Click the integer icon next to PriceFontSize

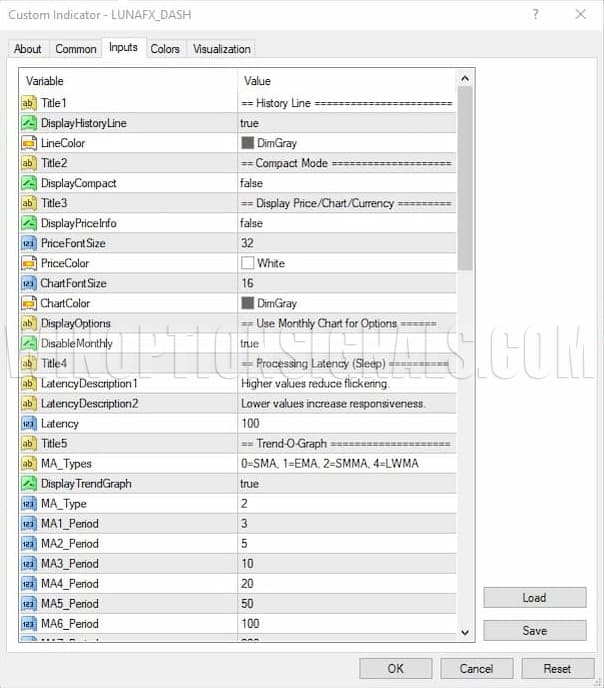pyautogui.click(x=29, y=243)
